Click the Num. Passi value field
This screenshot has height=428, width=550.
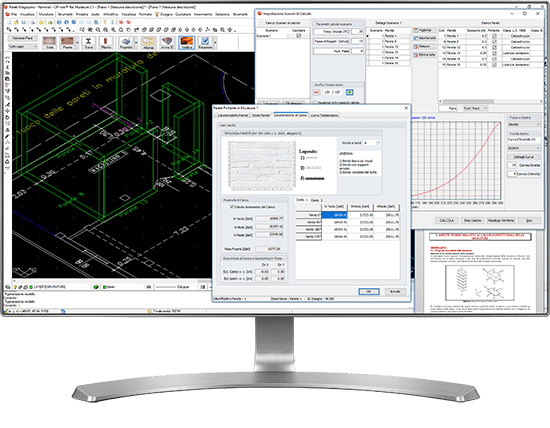point(357,51)
